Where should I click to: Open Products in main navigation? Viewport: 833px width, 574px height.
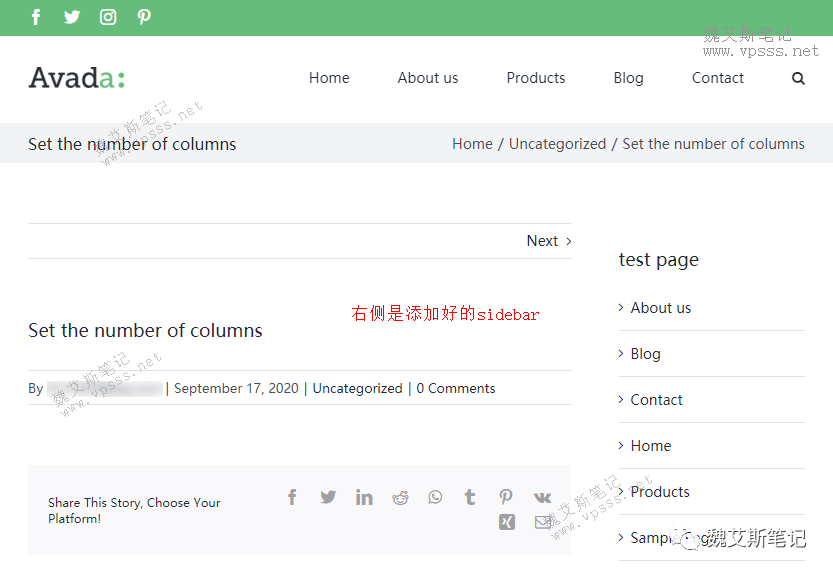(536, 78)
